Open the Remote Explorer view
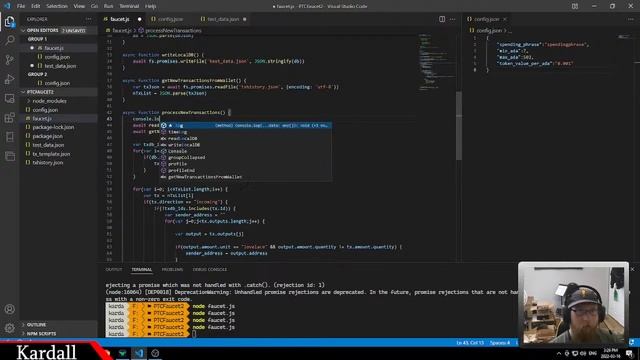The image size is (640, 360). click(9, 98)
